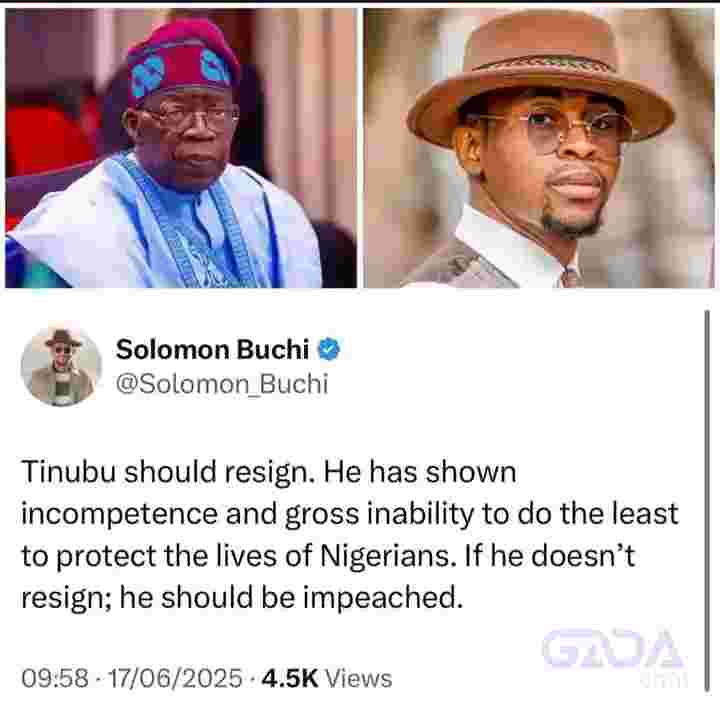The height and width of the screenshot is (719, 720).
Task: Open Solomon Buchi's round profile avatar
Action: [61, 366]
